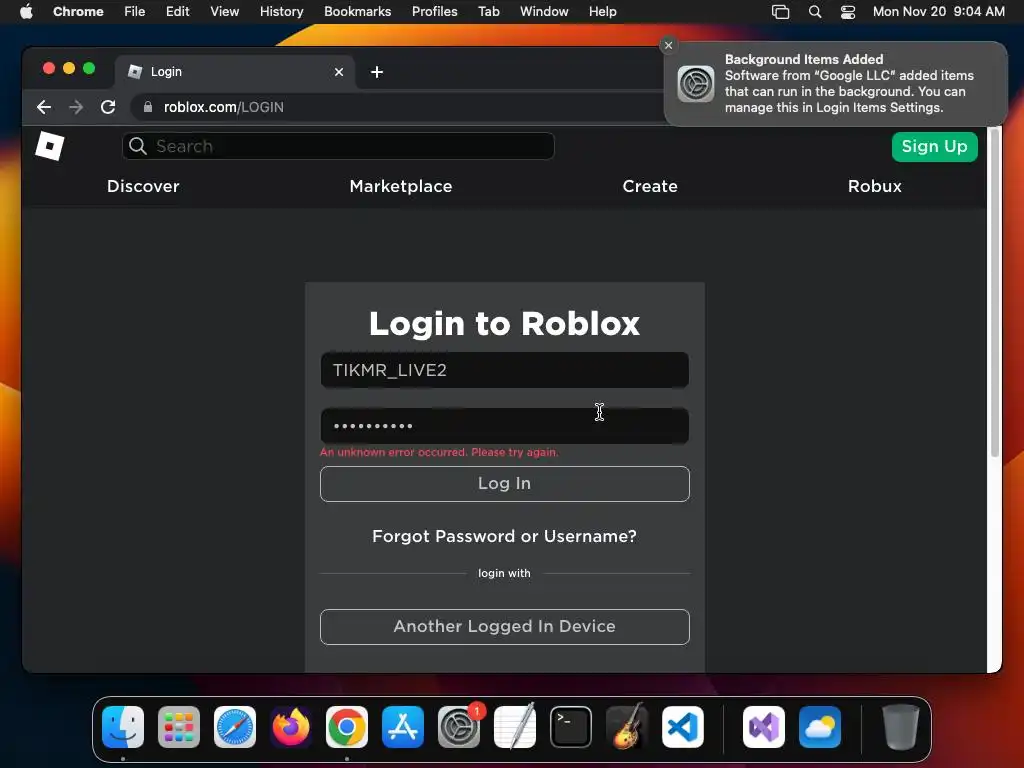Select the Login browser tab
This screenshot has width=1024, height=768.
click(x=235, y=72)
